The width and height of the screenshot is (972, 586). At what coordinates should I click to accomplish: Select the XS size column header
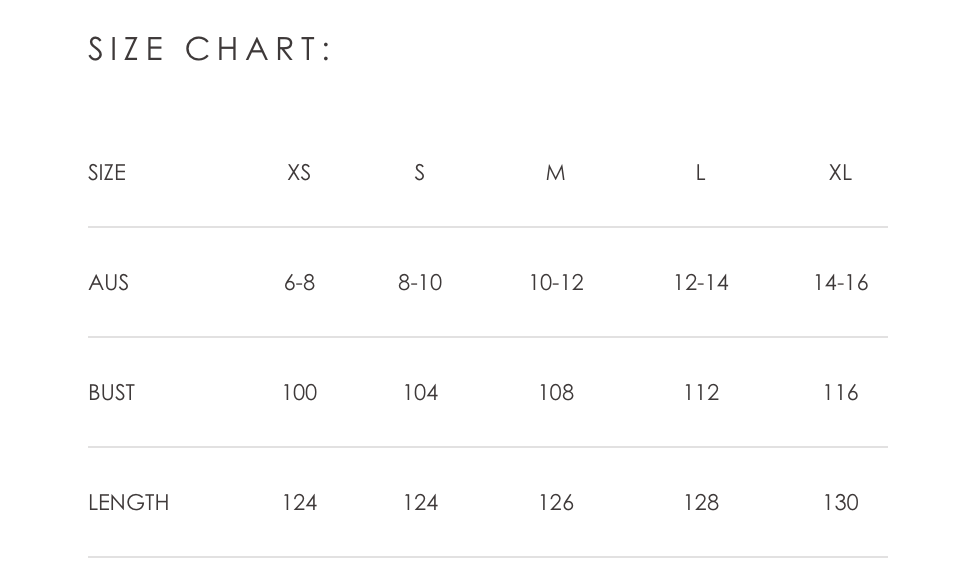coord(299,172)
